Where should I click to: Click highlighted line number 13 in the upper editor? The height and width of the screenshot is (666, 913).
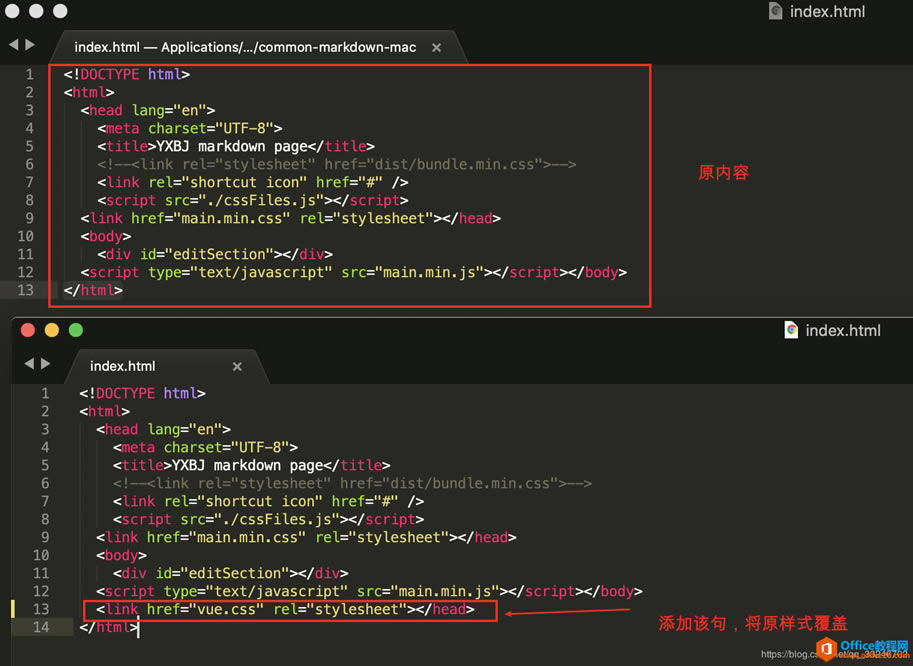tap(25, 290)
